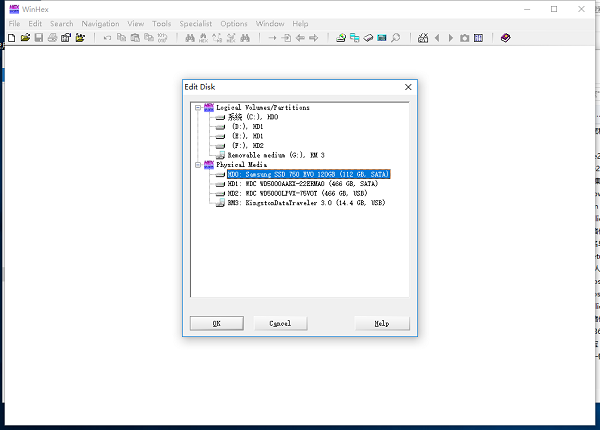Open the Tools menu

(x=161, y=24)
